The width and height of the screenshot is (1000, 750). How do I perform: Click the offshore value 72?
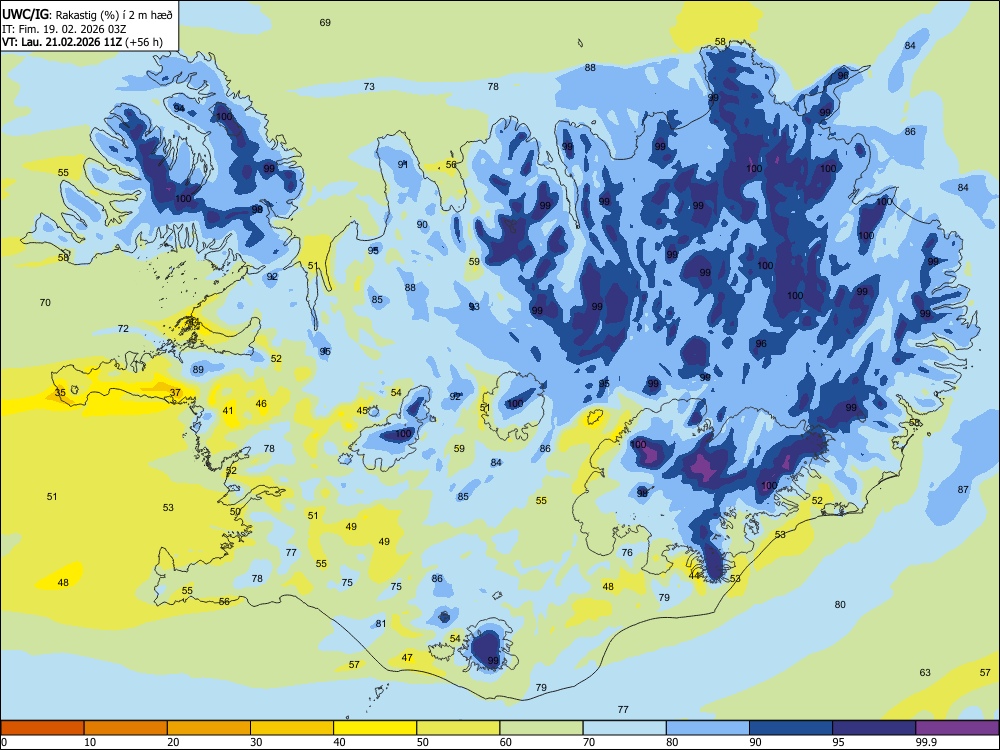coord(123,329)
